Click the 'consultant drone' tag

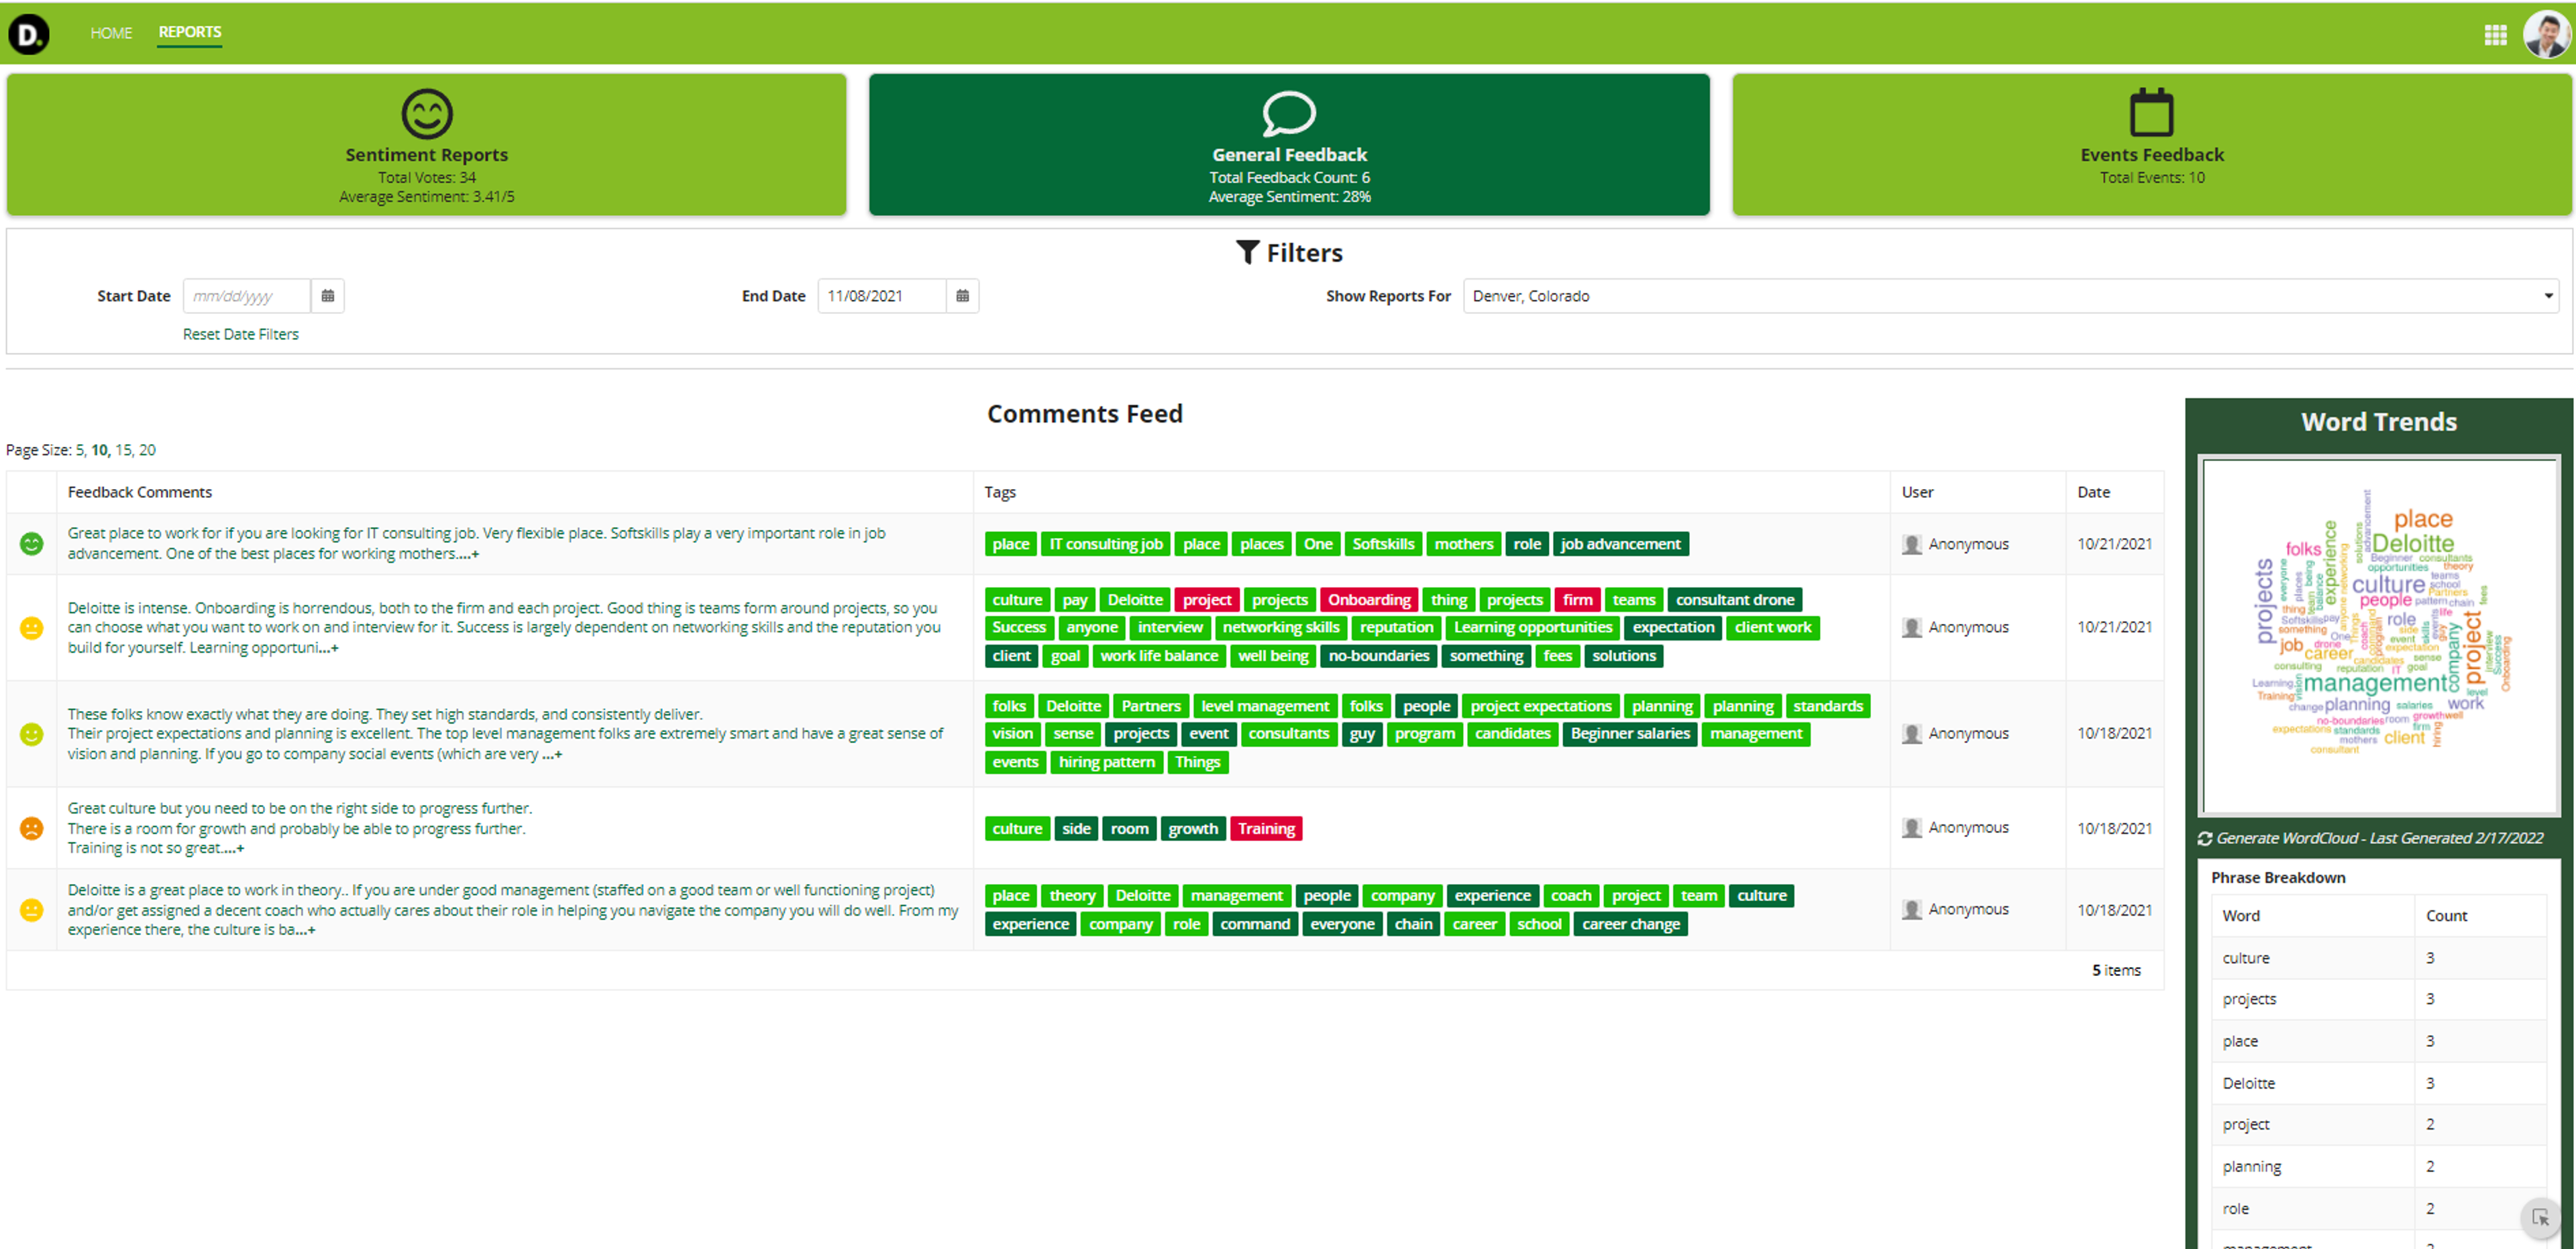pos(1734,600)
